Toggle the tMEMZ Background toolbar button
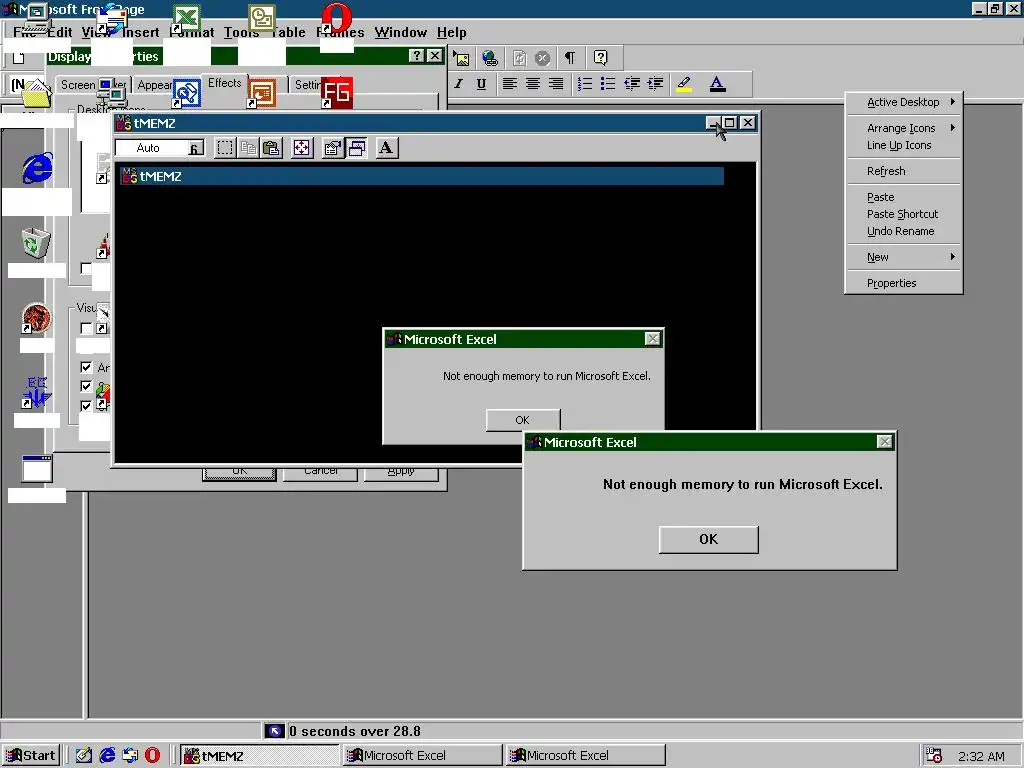 [357, 148]
